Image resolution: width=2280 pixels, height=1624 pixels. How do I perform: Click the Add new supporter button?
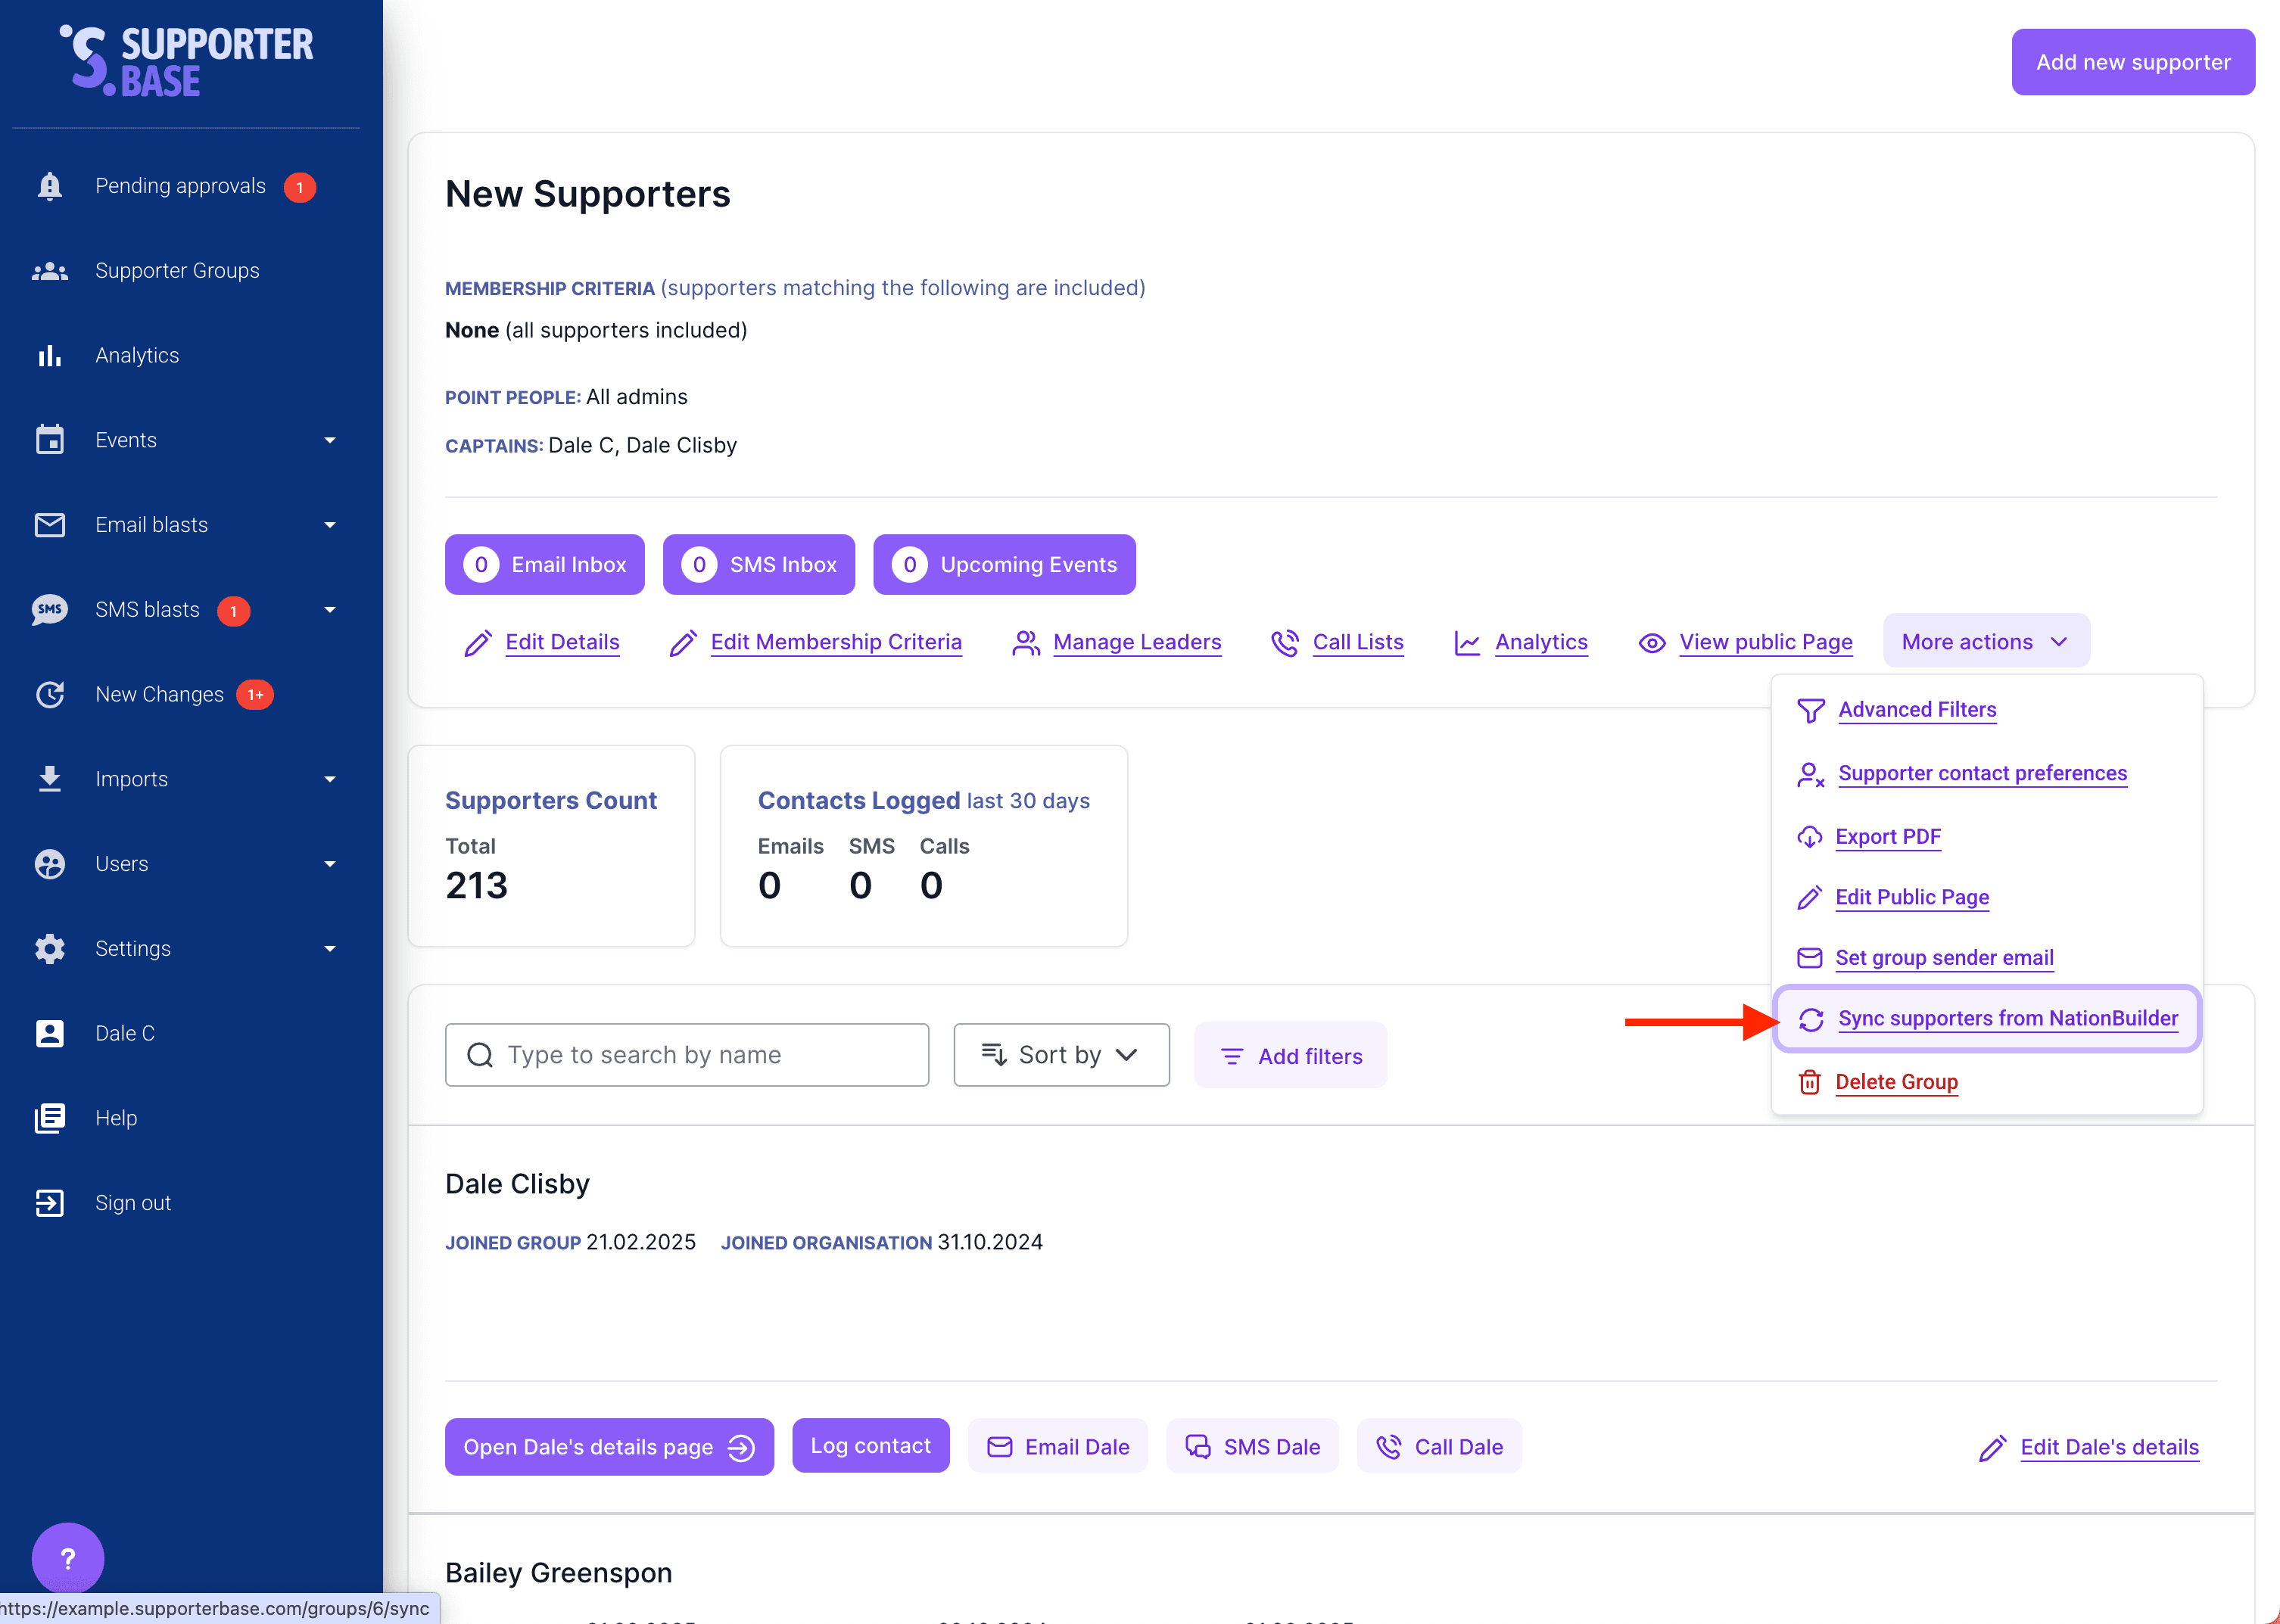click(2132, 62)
